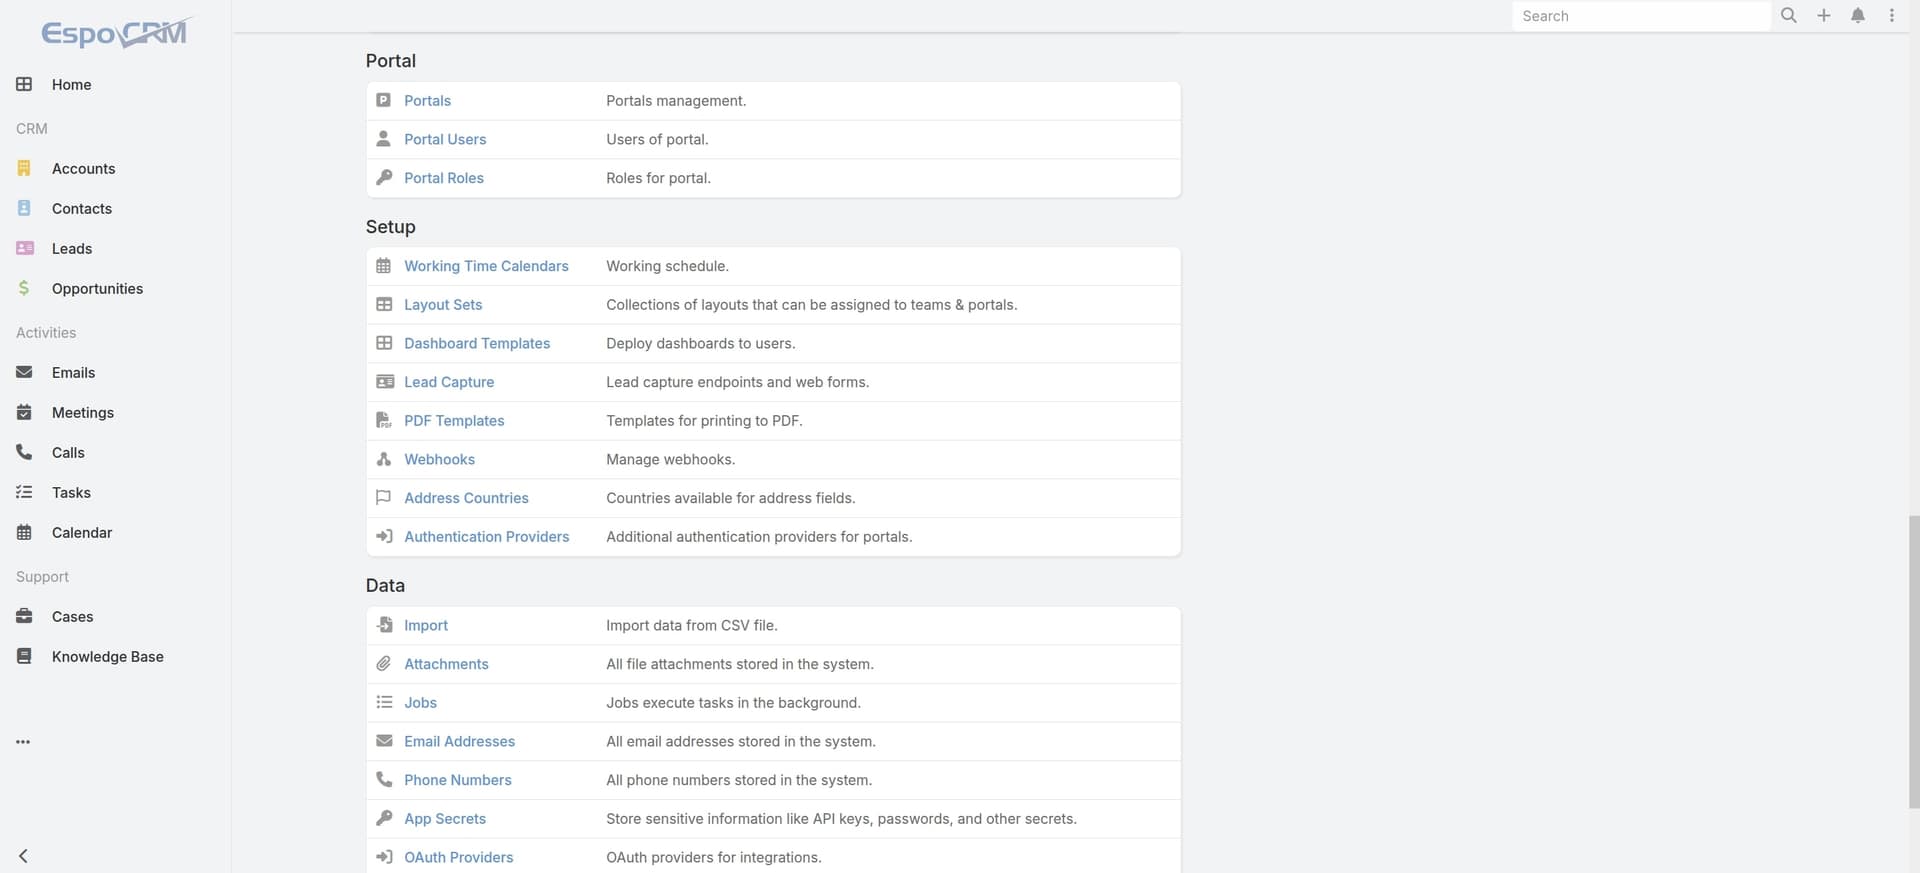This screenshot has height=873, width=1920.
Task: Open the Portals management link
Action: point(427,101)
